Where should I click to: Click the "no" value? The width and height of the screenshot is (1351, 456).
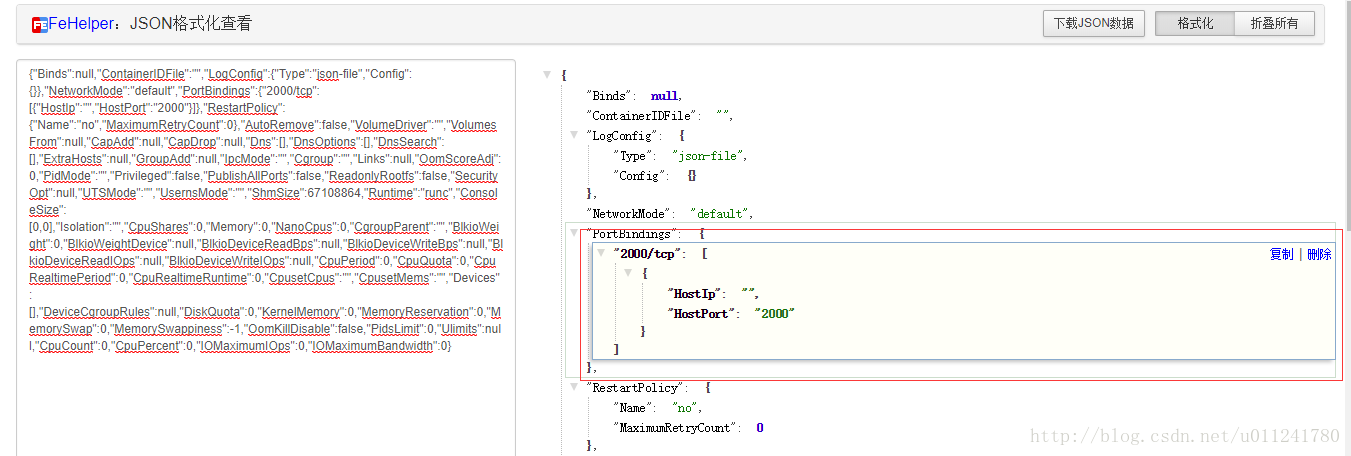(x=687, y=407)
